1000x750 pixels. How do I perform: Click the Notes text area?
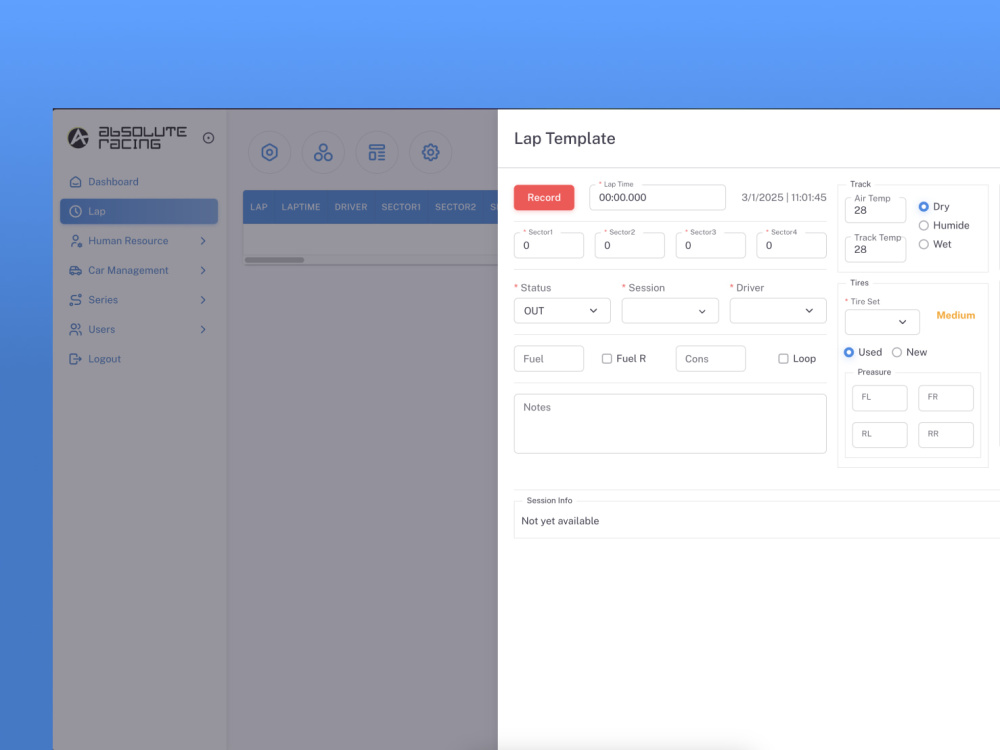click(x=670, y=423)
